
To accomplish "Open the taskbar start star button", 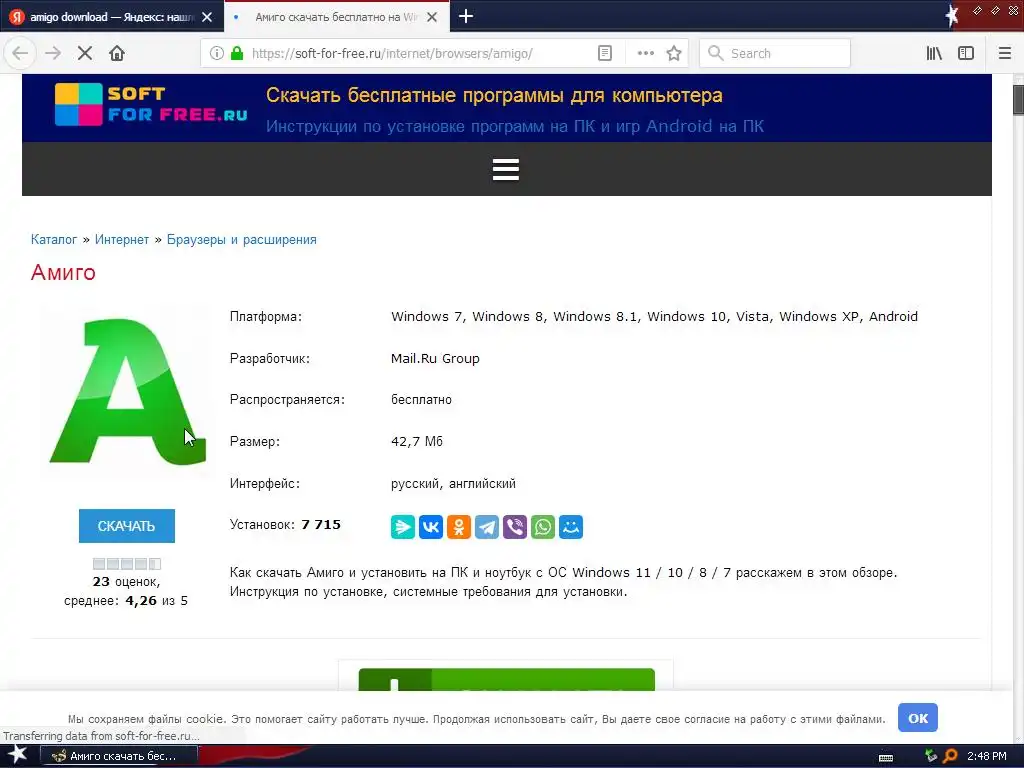I will coord(17,756).
